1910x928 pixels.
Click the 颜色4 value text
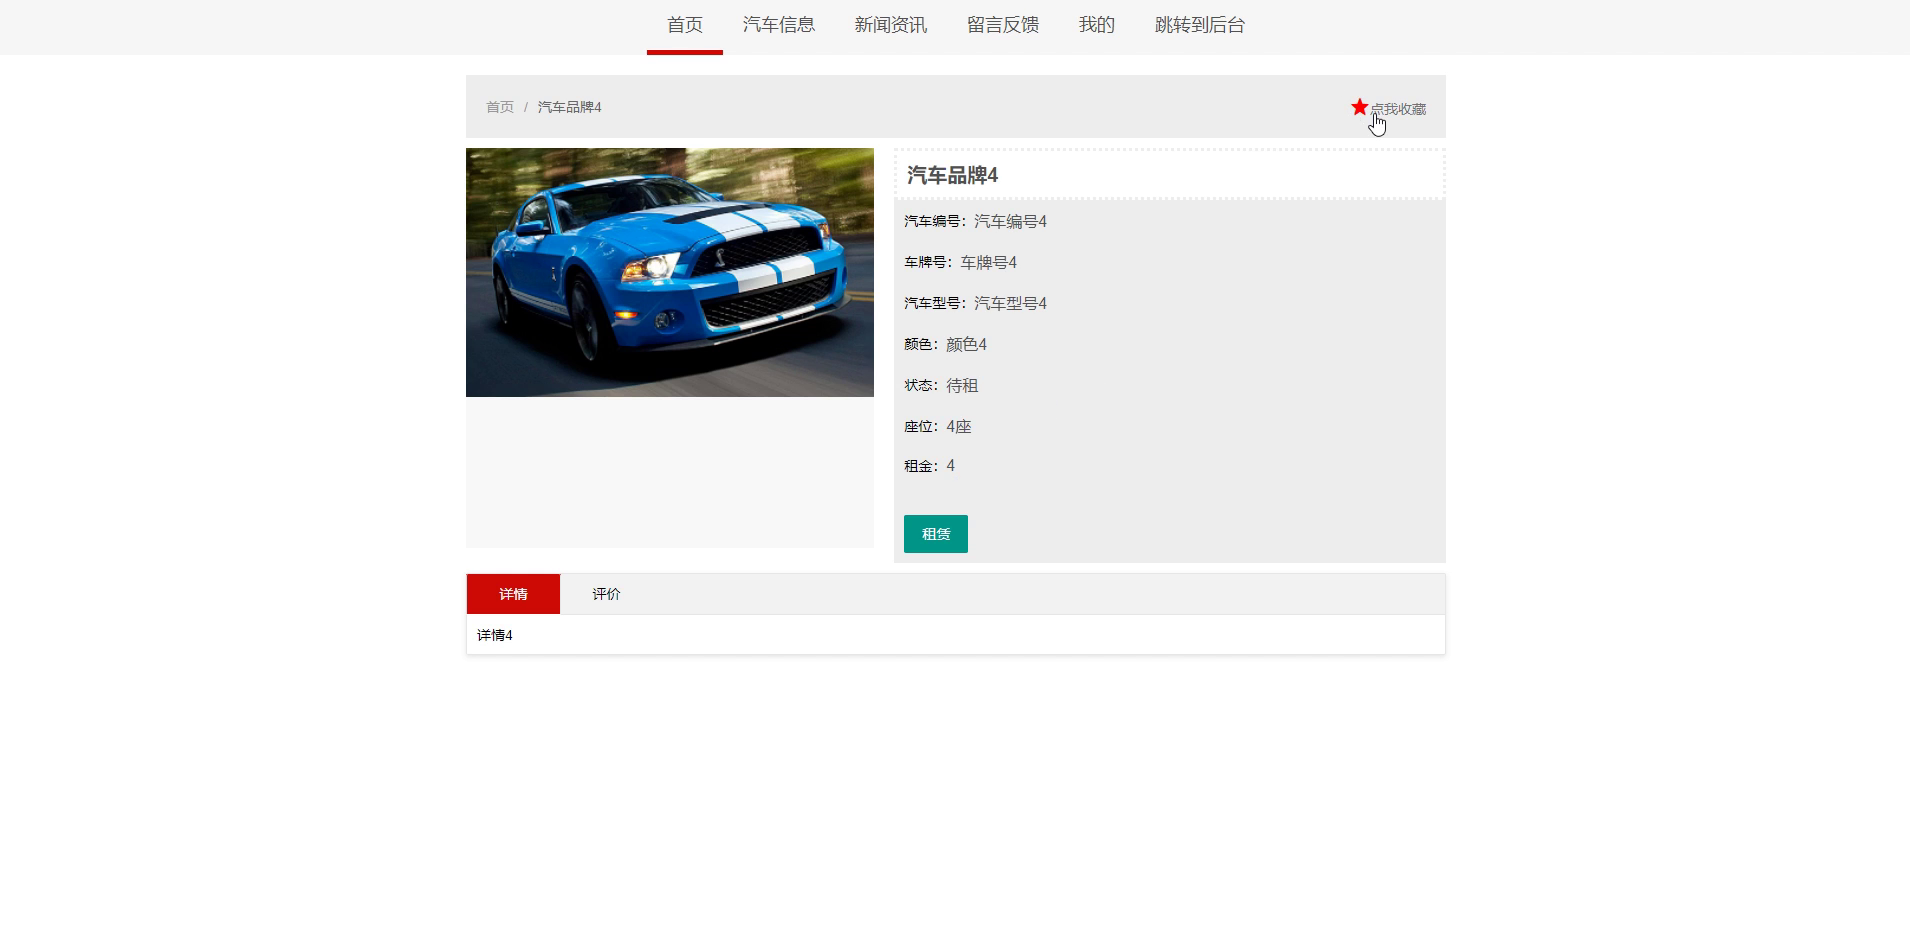tap(967, 344)
